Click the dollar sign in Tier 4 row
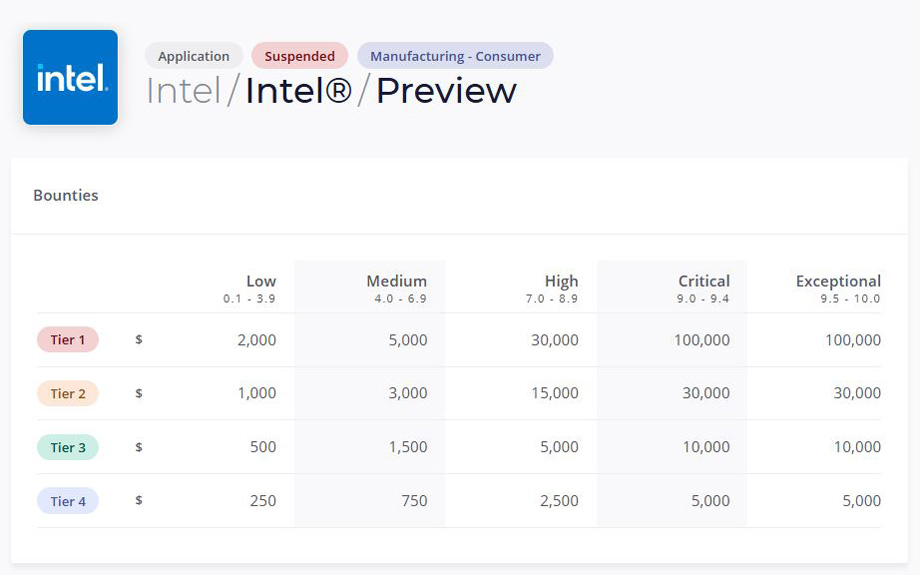Viewport: 920px width, 575px height. [x=138, y=501]
